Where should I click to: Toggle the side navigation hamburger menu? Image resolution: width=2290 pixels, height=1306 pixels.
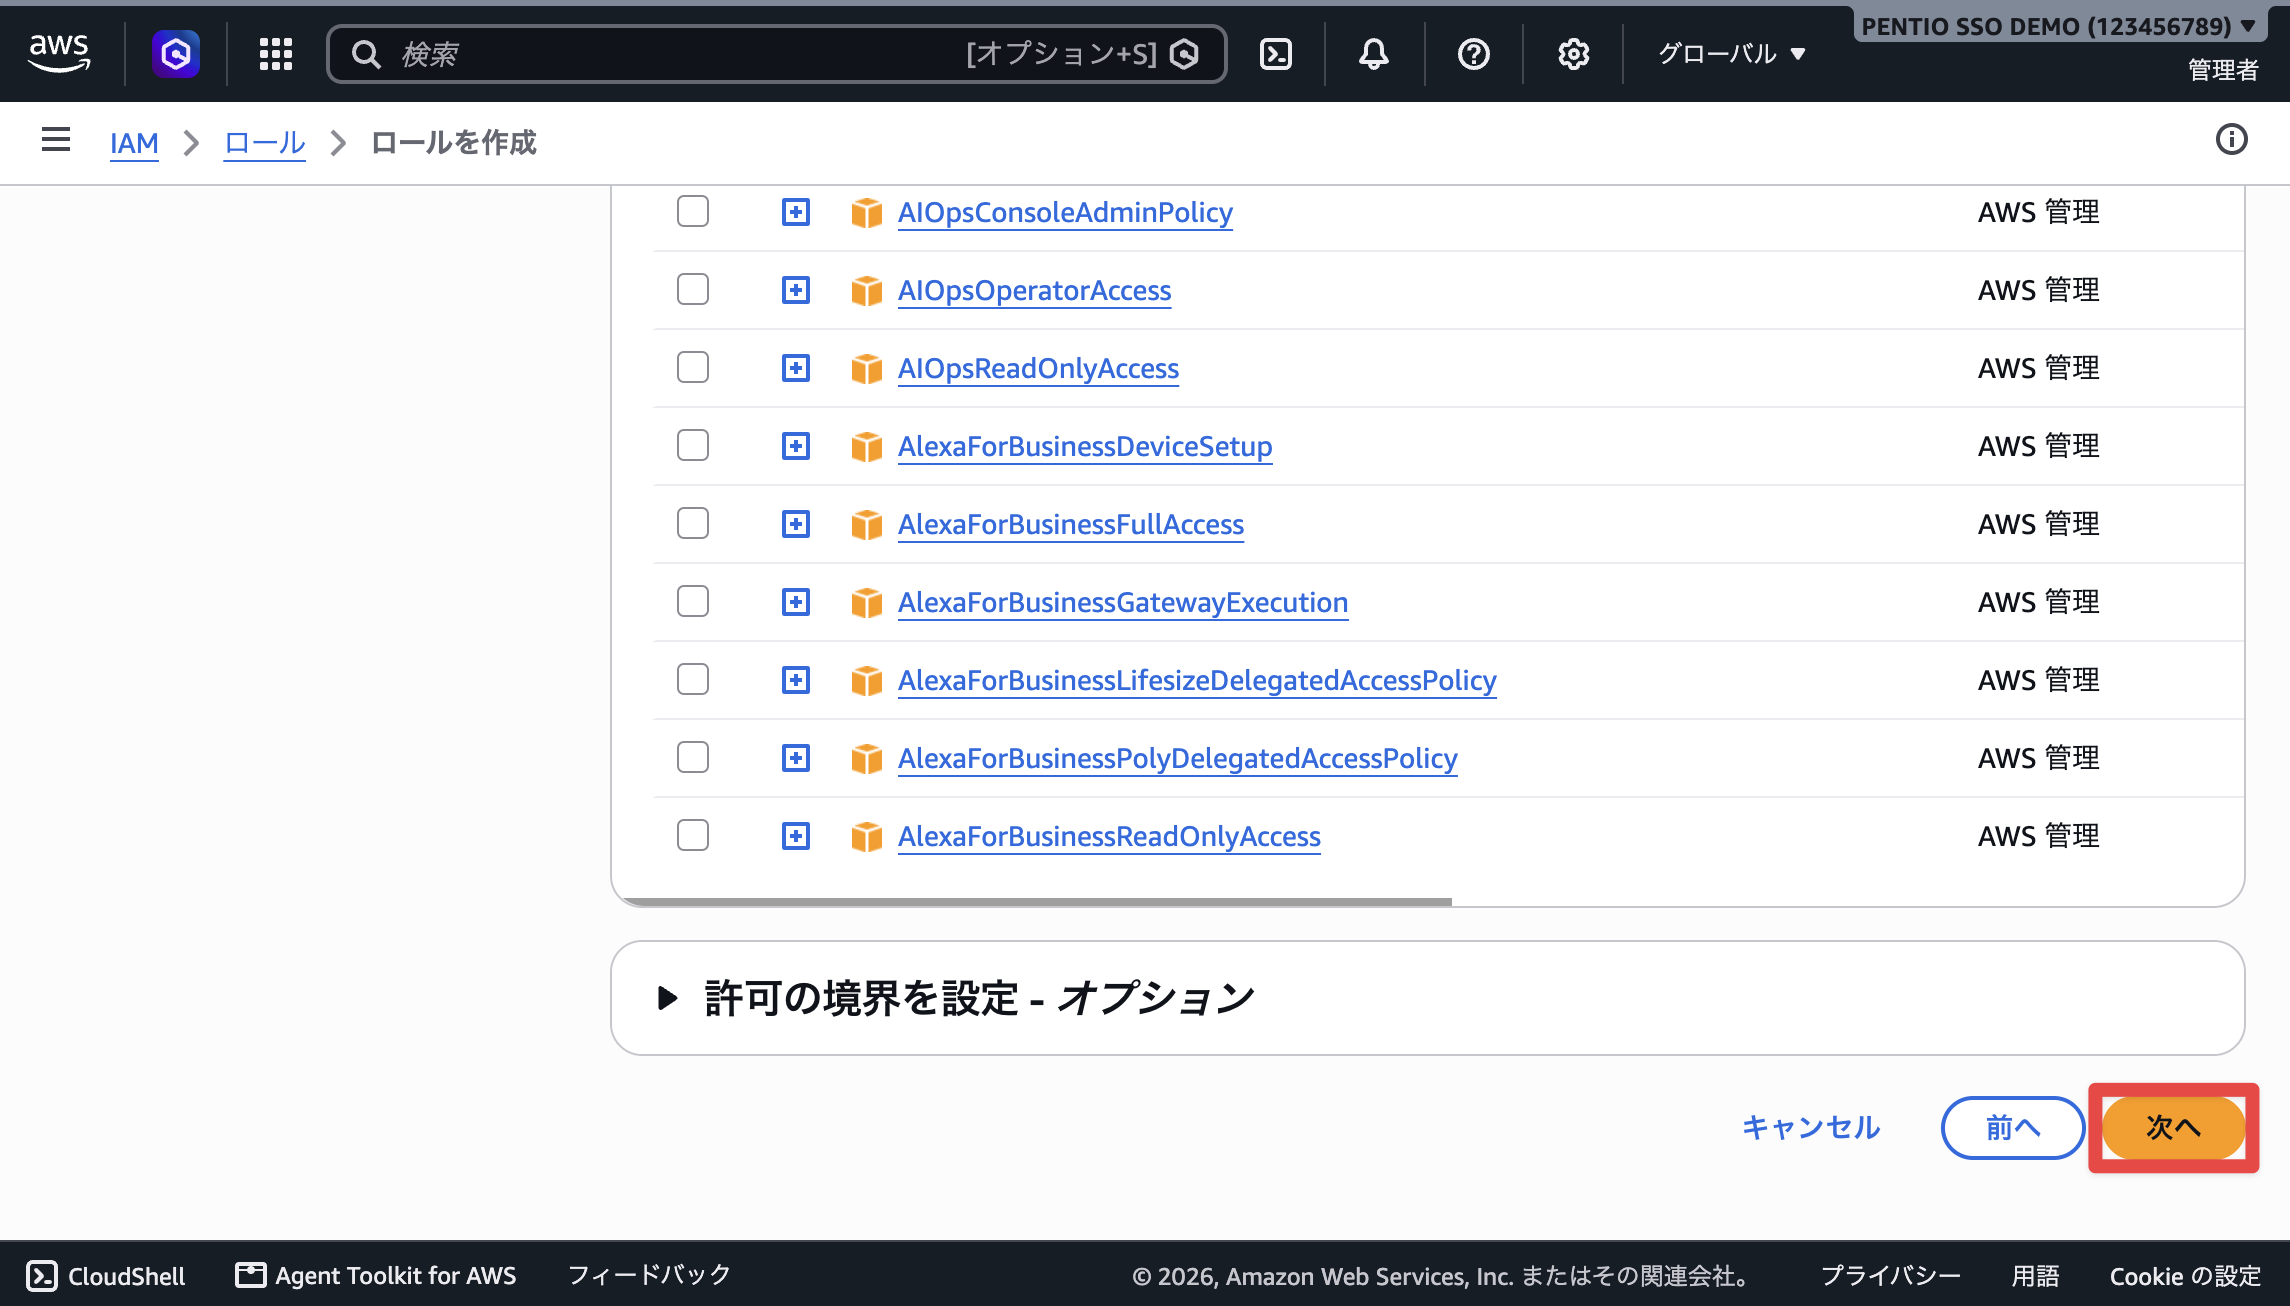56,140
